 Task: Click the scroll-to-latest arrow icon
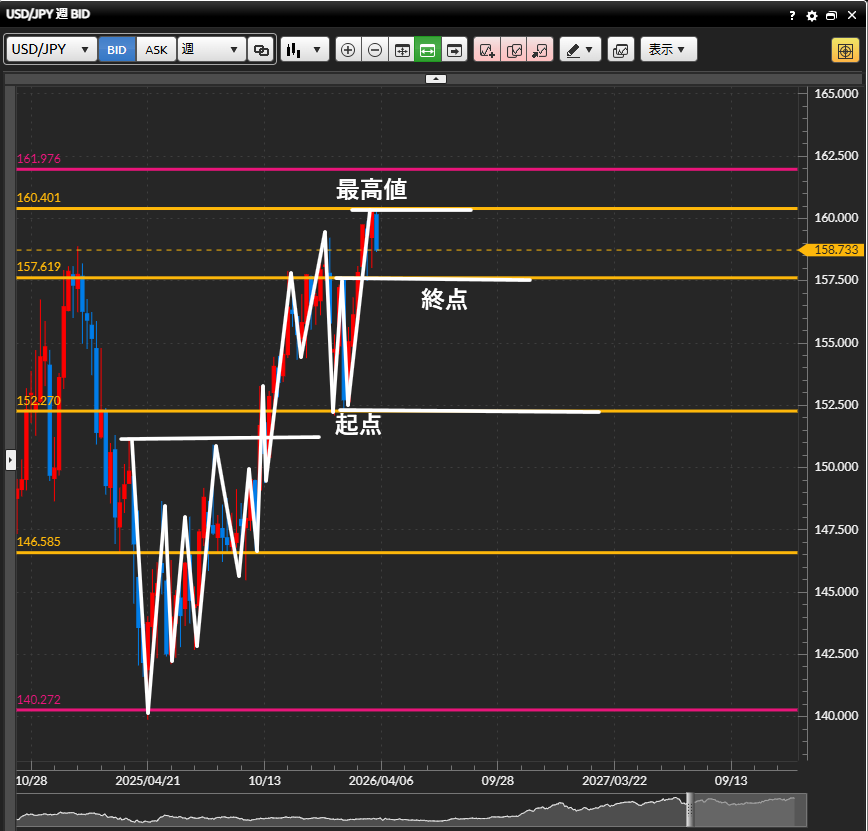click(455, 50)
